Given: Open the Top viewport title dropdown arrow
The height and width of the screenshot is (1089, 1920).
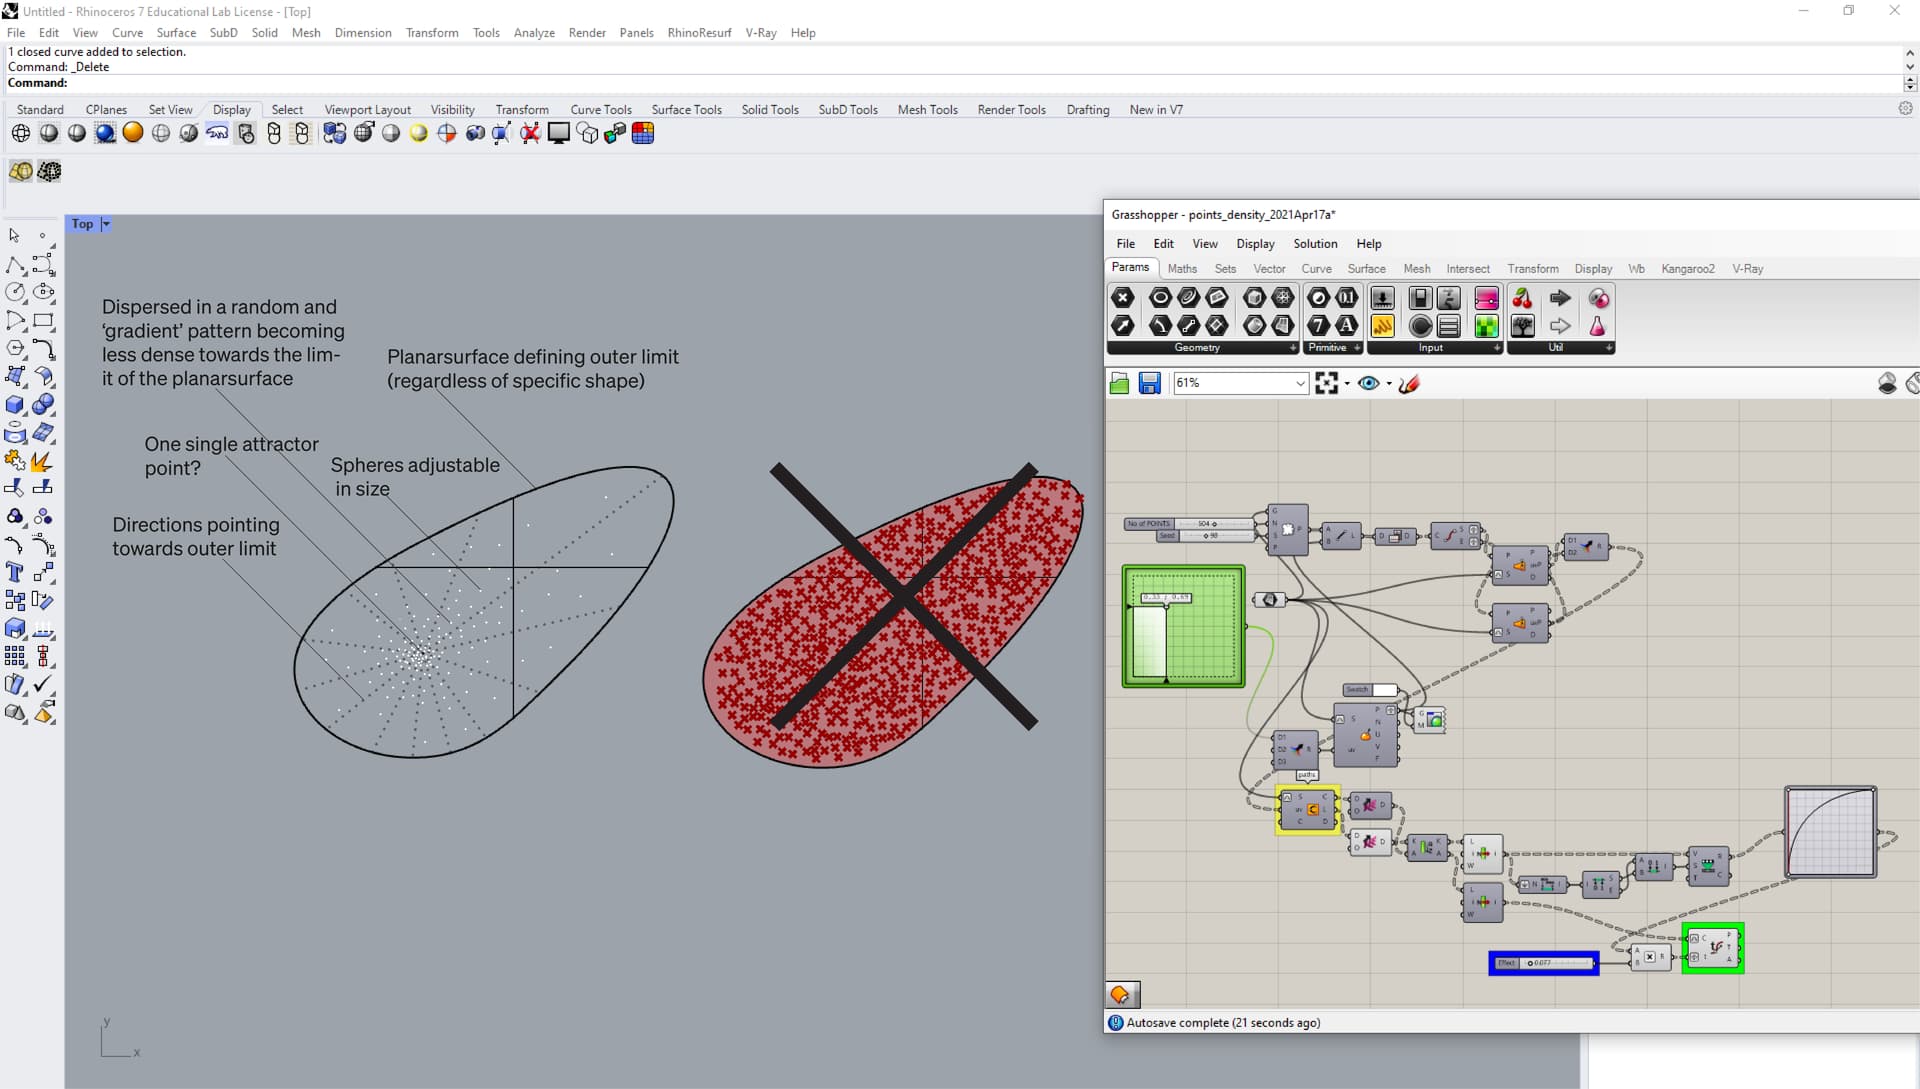Looking at the screenshot, I should point(106,224).
